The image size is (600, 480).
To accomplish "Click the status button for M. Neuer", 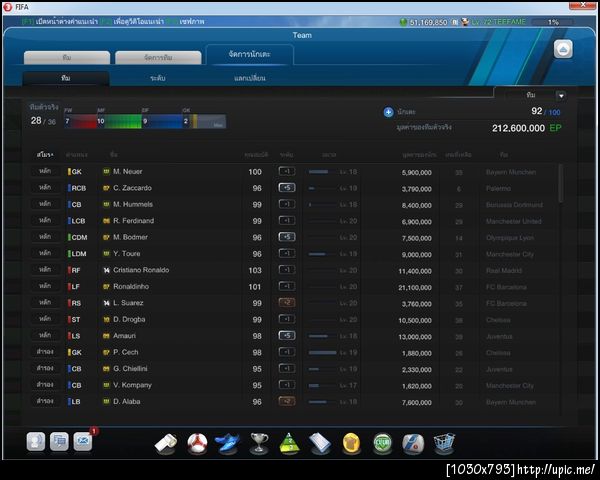I will point(45,171).
